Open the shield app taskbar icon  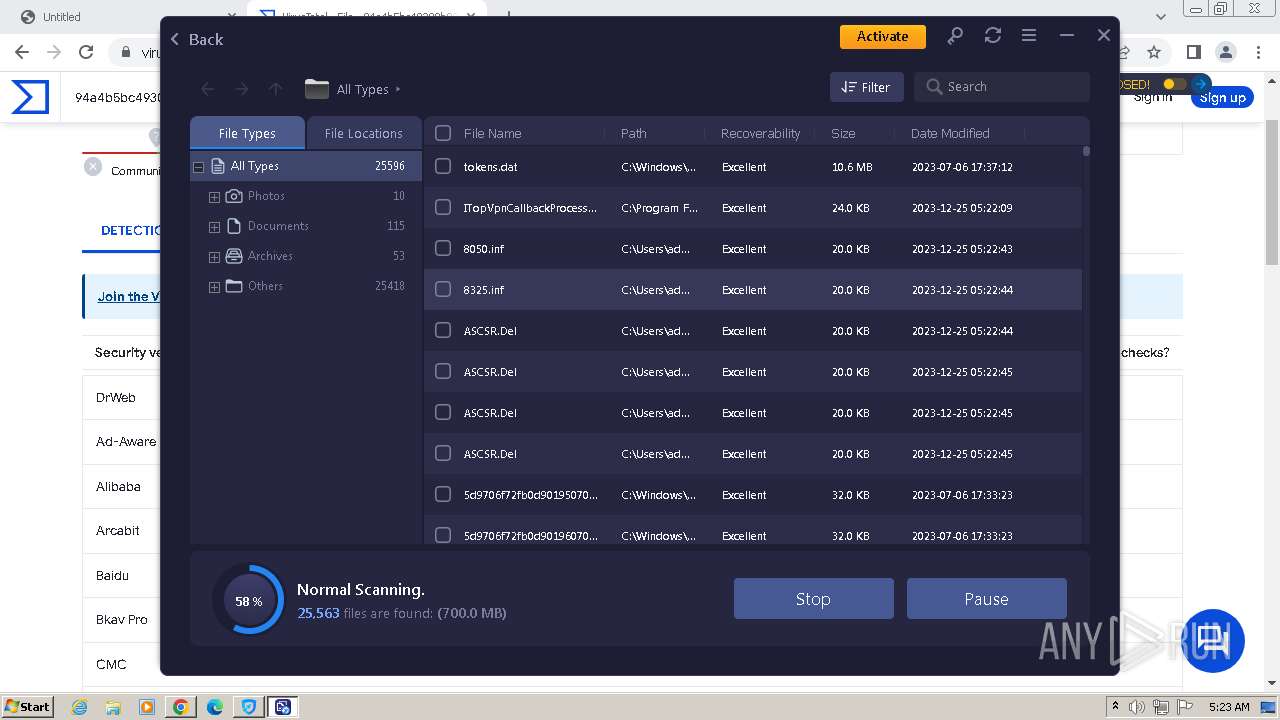pos(249,707)
